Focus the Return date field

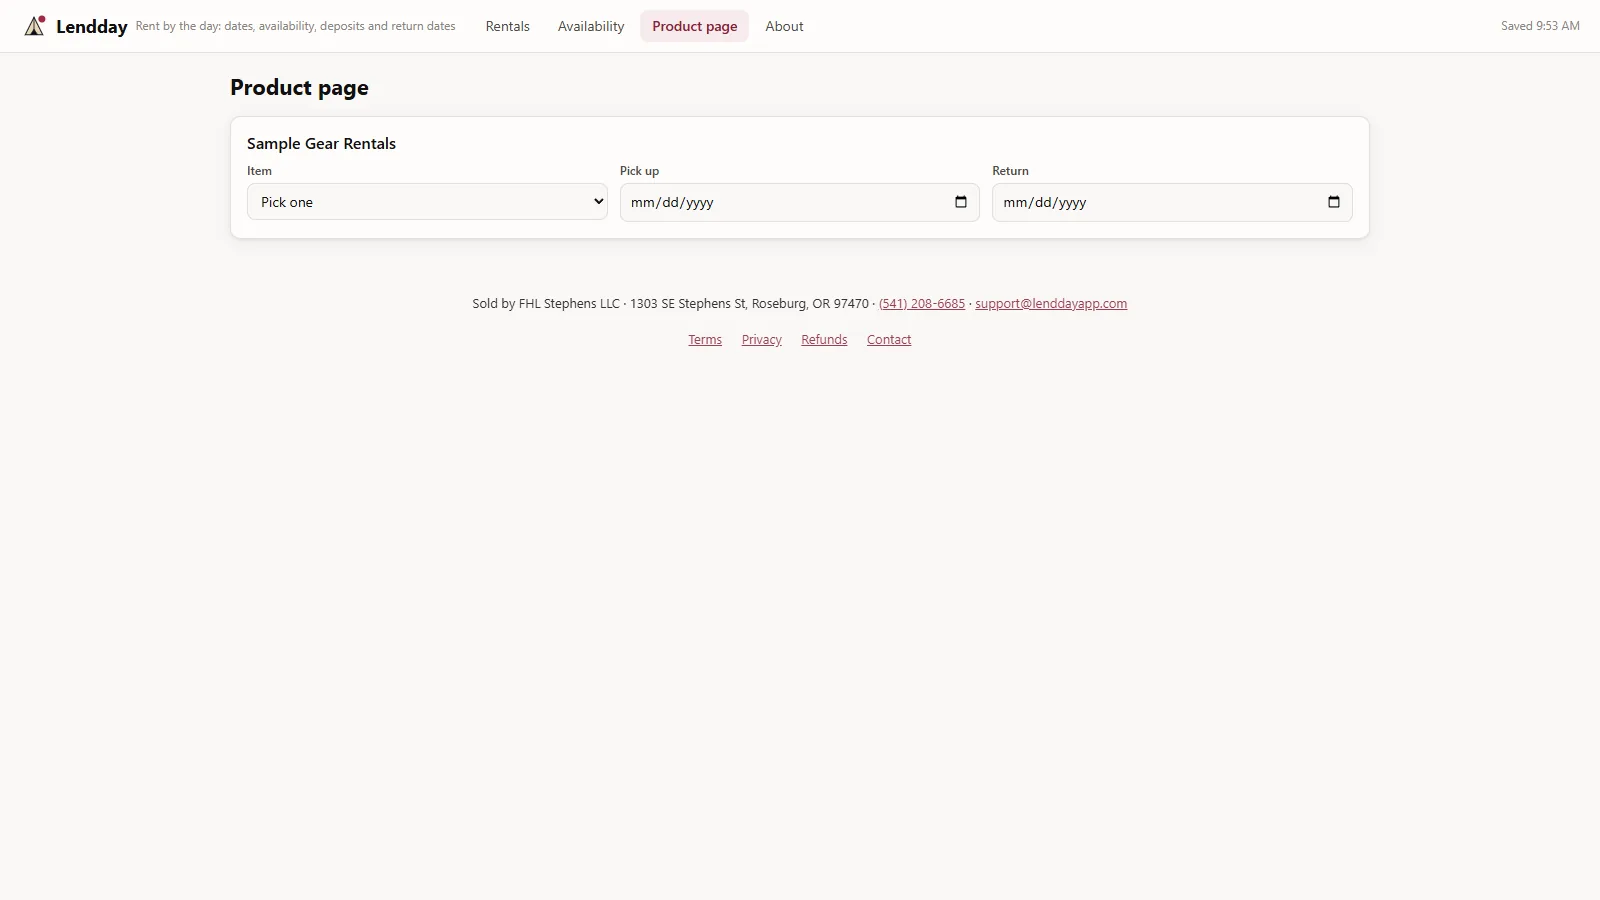point(1172,202)
